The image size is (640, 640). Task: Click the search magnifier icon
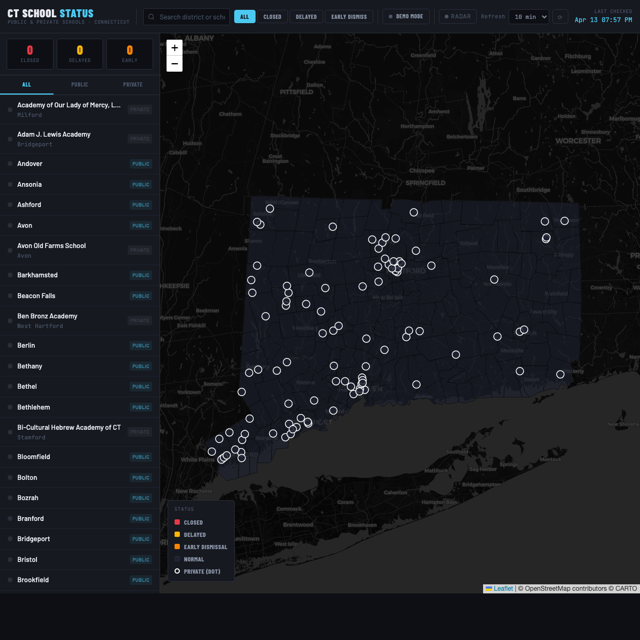coord(151,17)
